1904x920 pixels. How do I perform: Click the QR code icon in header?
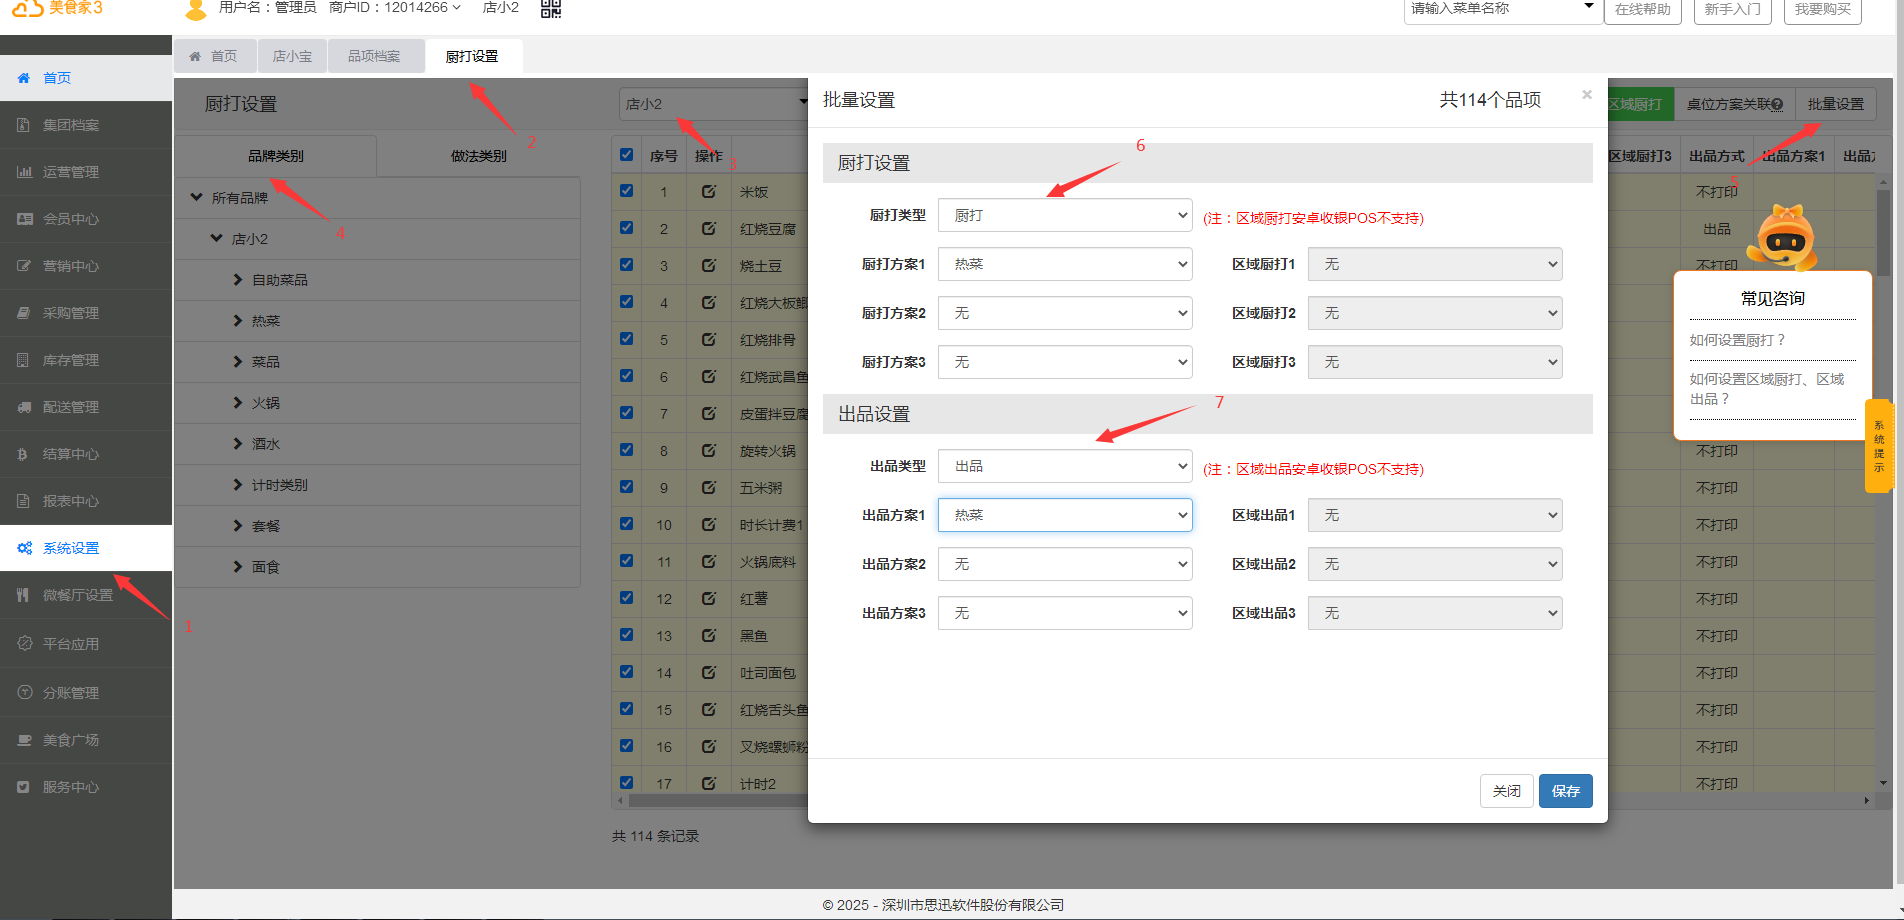(551, 9)
